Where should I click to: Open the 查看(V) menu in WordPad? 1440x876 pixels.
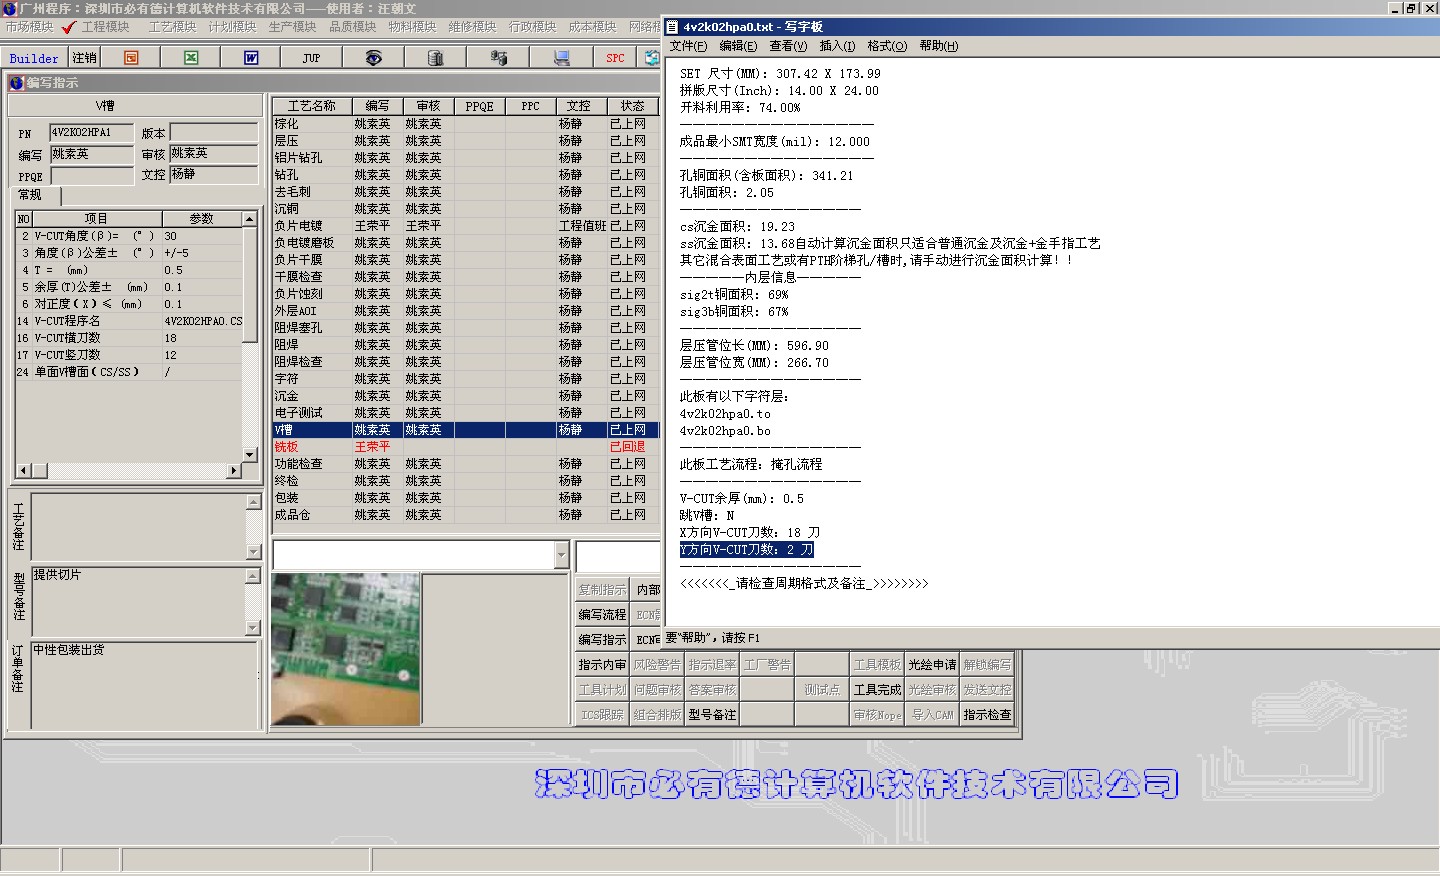(788, 46)
